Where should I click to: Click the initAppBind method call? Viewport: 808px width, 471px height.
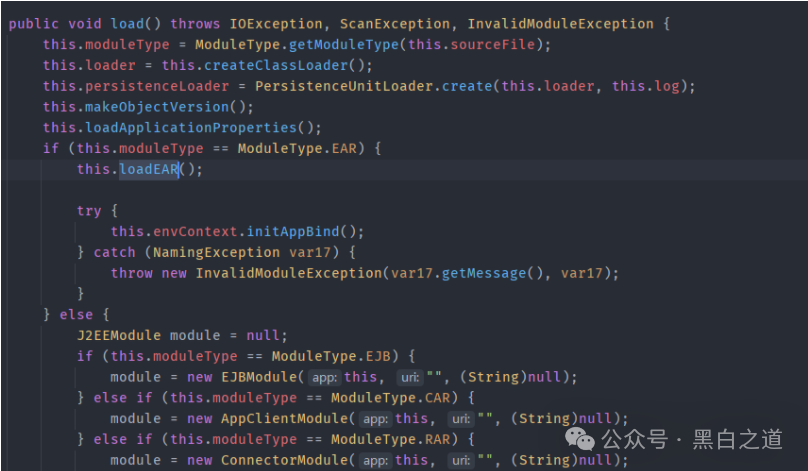[x=293, y=231]
